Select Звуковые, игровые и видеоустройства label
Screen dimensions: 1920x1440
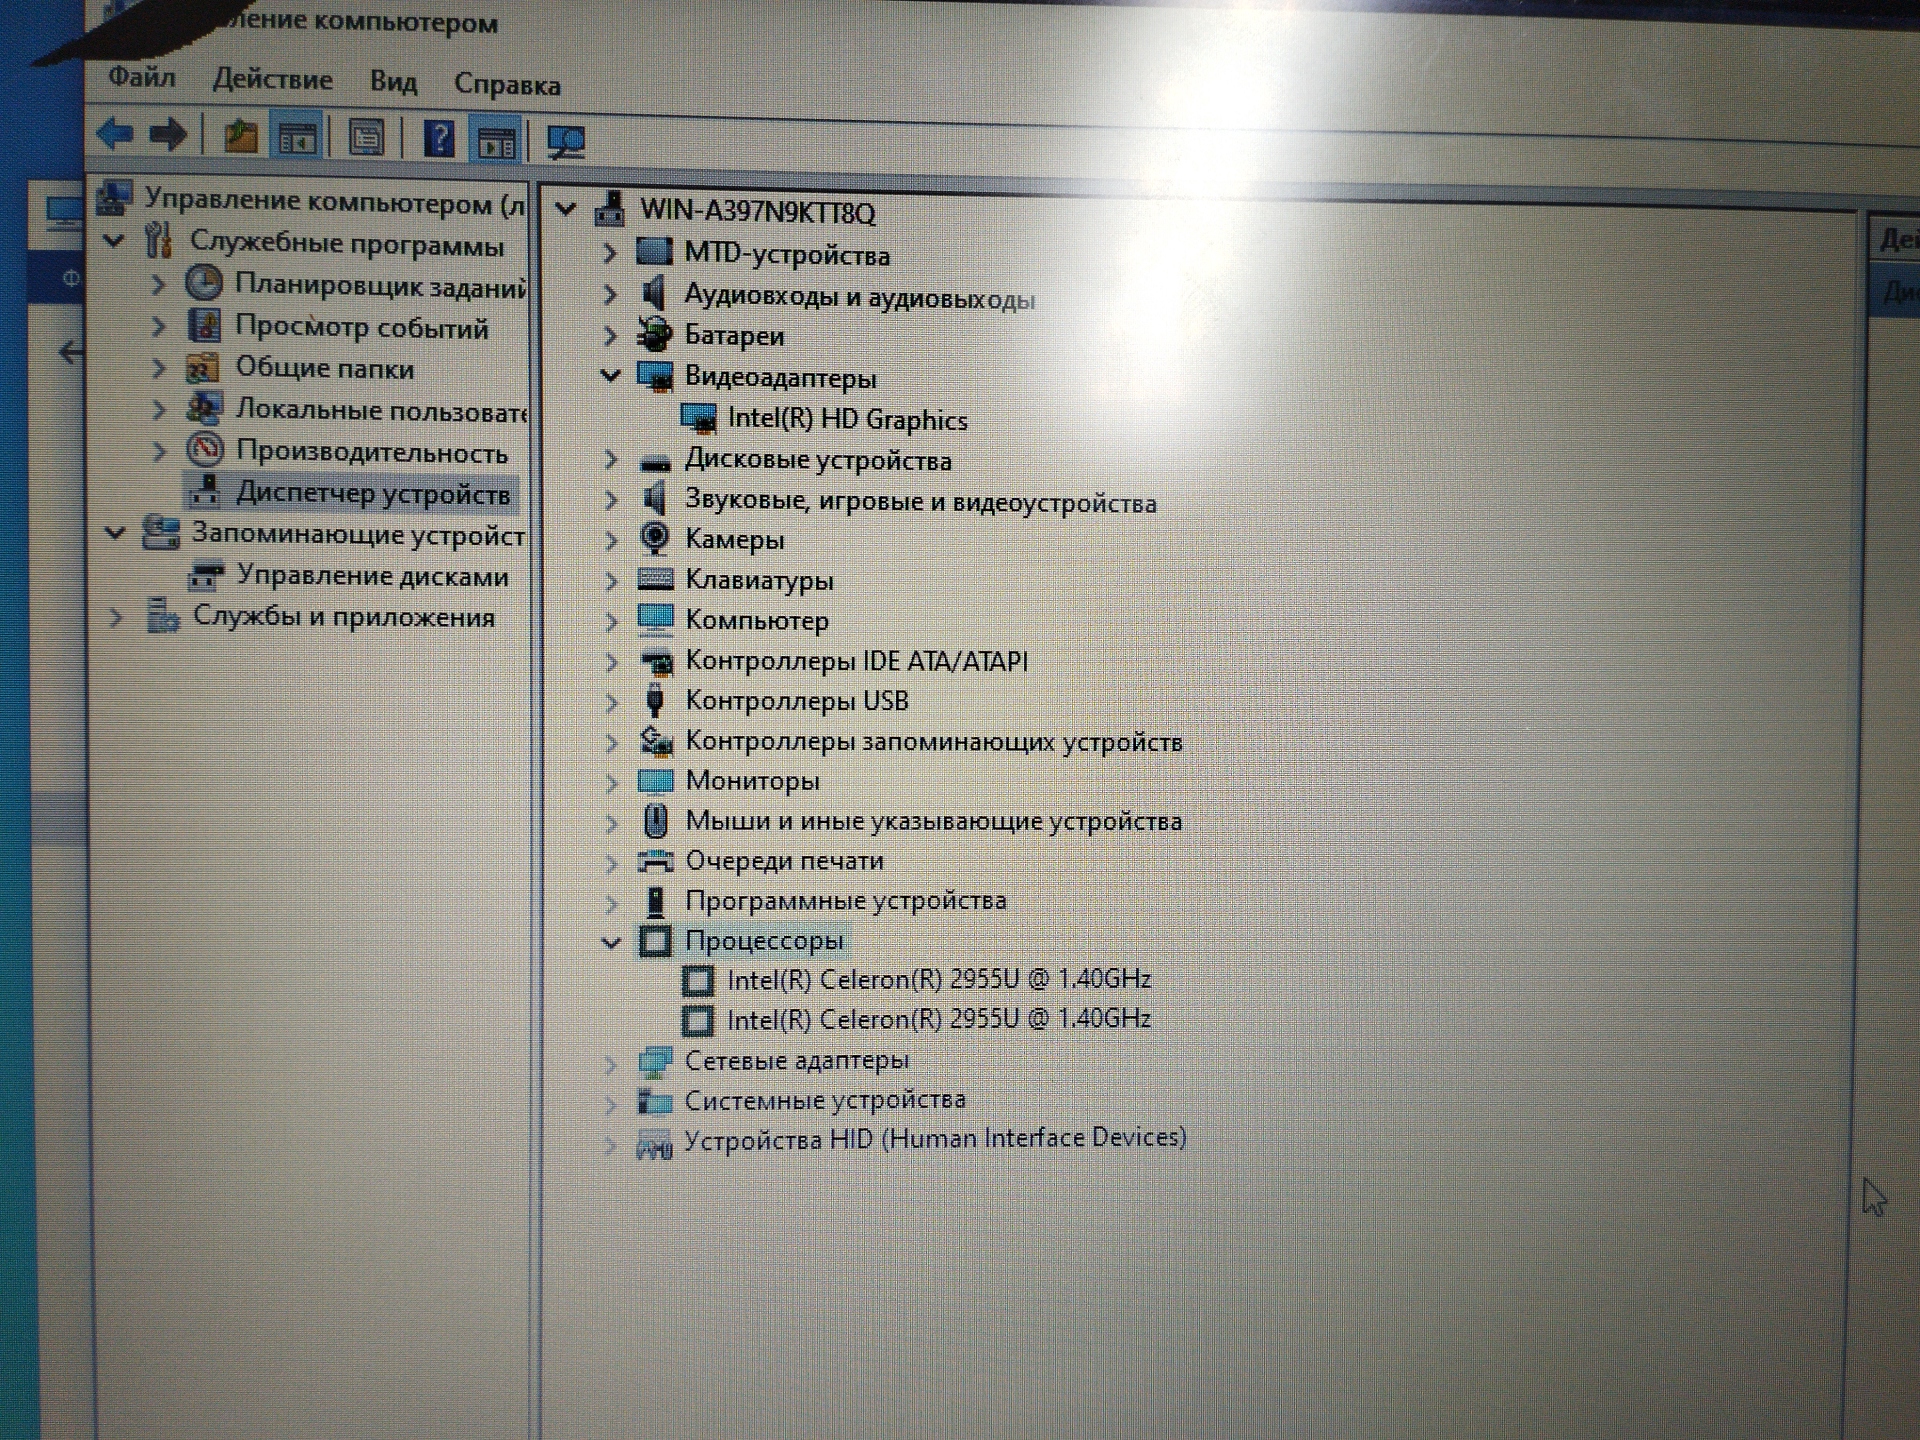(x=920, y=500)
